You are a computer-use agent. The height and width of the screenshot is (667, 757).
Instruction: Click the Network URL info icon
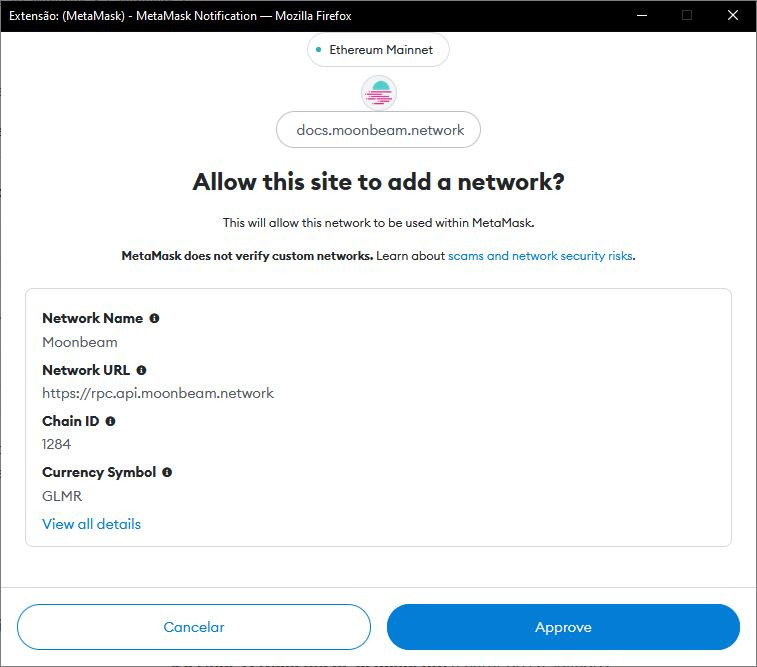point(141,370)
